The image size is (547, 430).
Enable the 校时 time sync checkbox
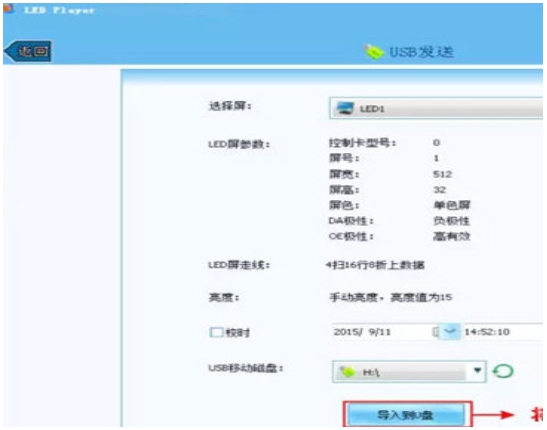coord(216,332)
